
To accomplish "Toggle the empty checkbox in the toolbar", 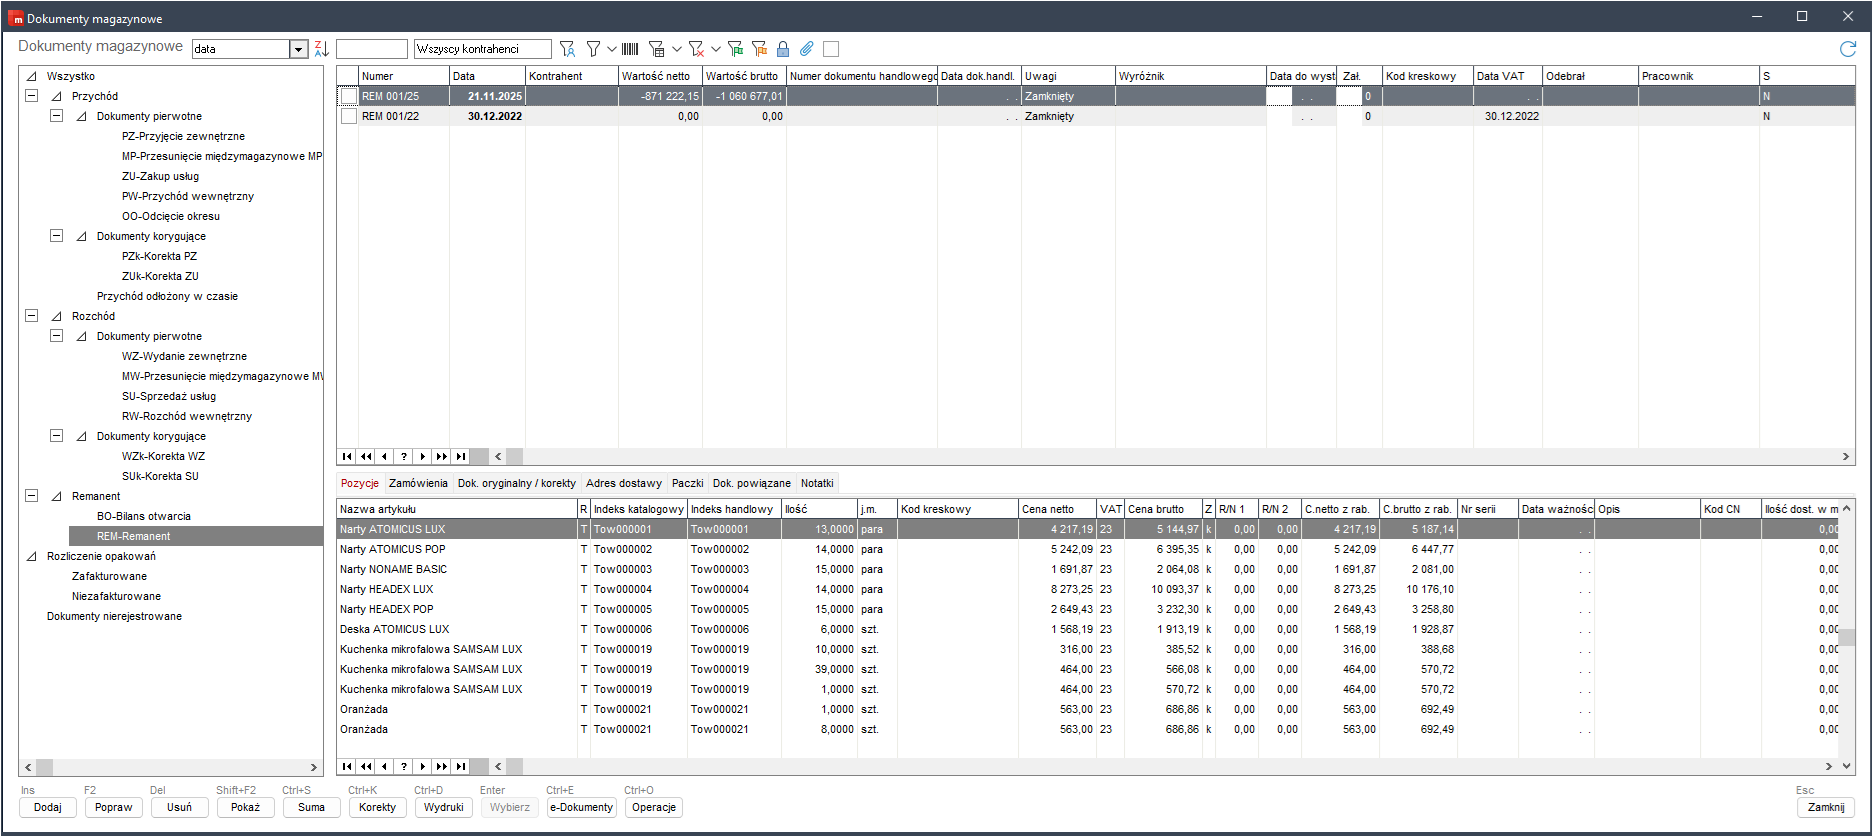I will pos(831,49).
